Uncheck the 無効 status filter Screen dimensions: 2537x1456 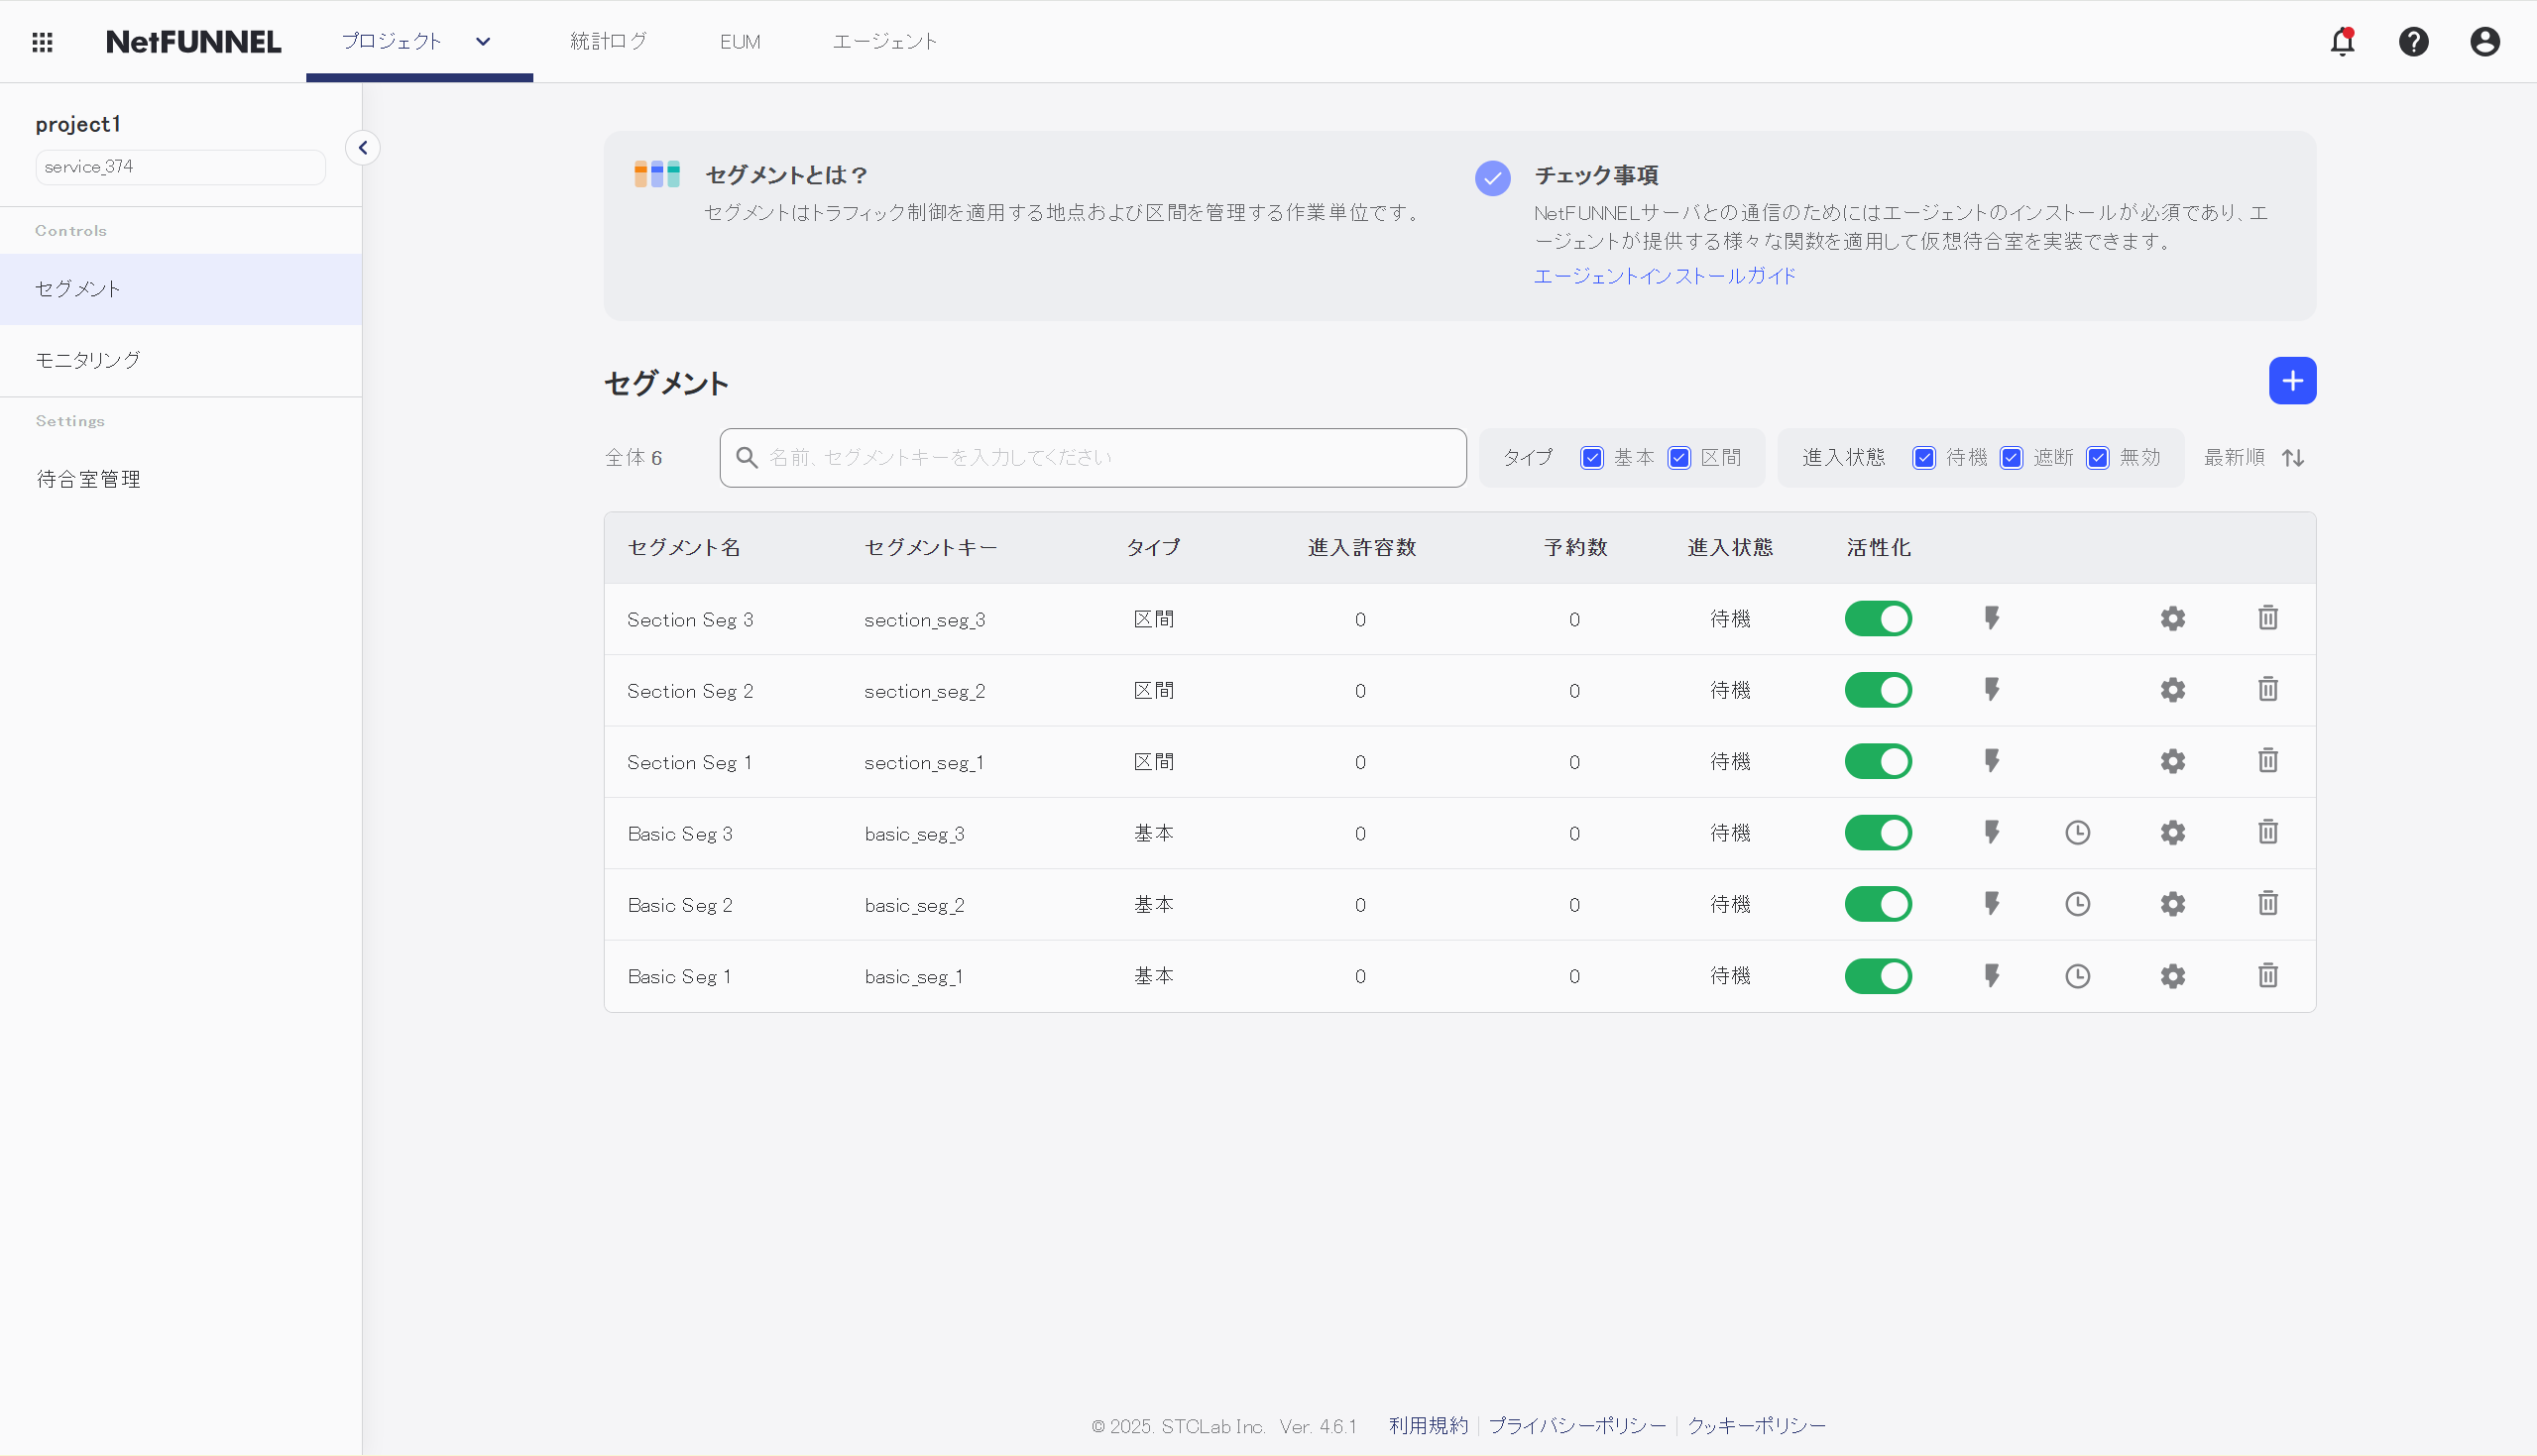pyautogui.click(x=2097, y=457)
